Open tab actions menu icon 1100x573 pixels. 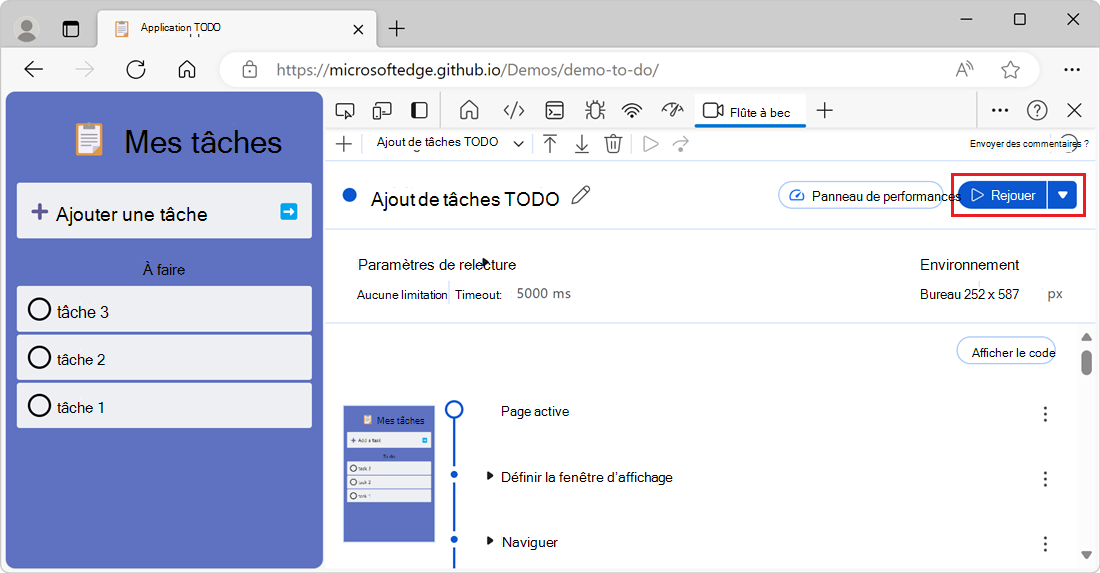pyautogui.click(x=71, y=29)
